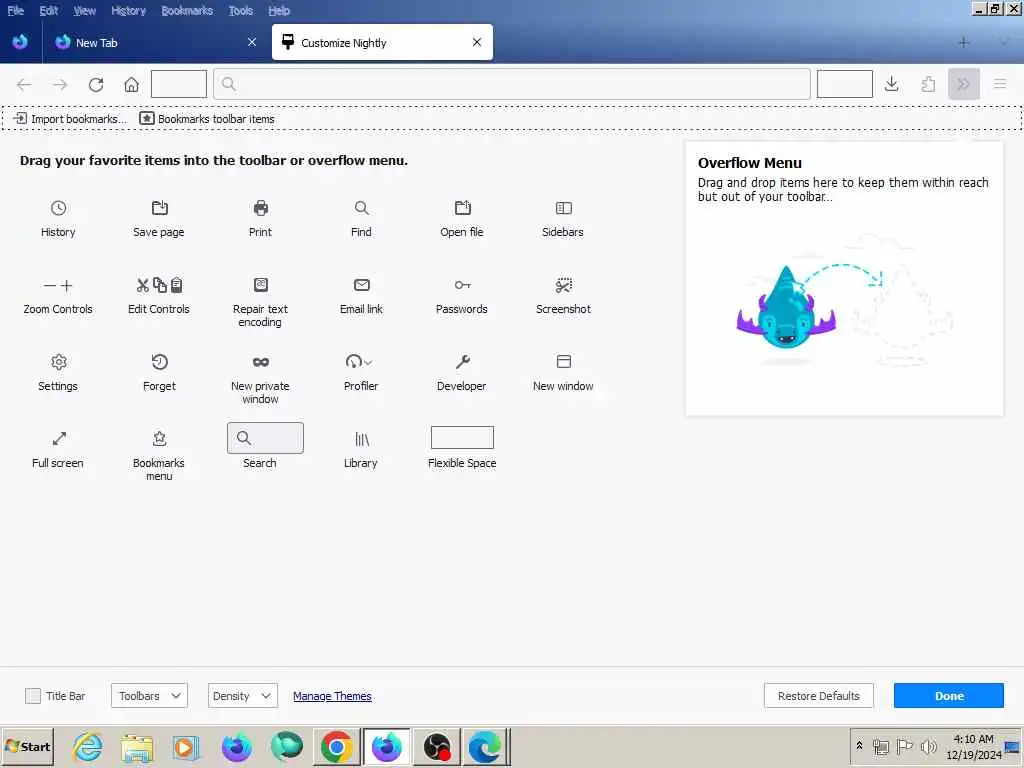This screenshot has height=768, width=1024.
Task: Select the Screenshot scissors icon
Action: 564,285
